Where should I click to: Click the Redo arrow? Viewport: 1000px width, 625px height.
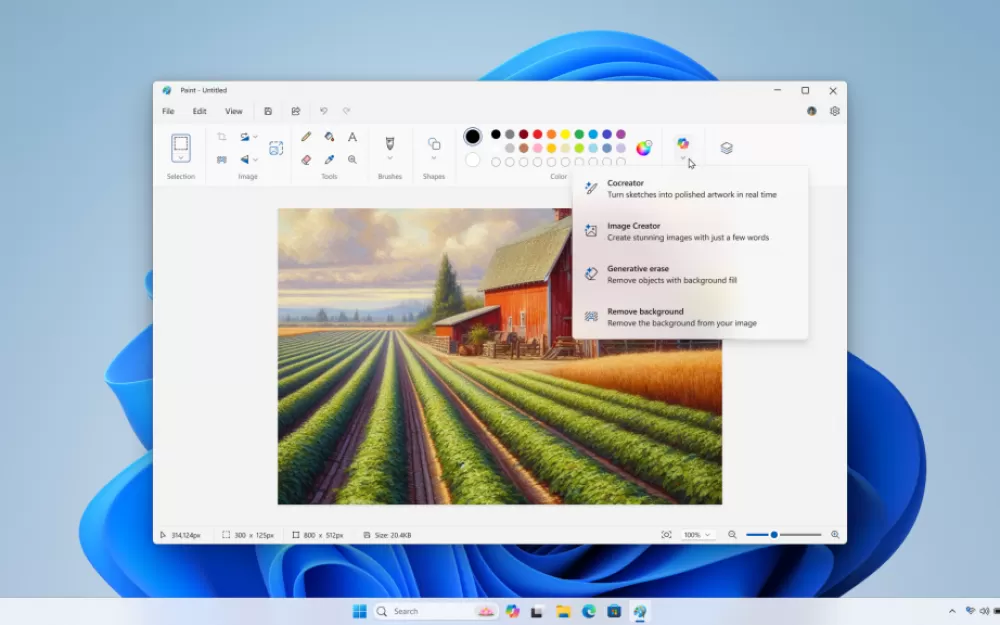point(346,111)
